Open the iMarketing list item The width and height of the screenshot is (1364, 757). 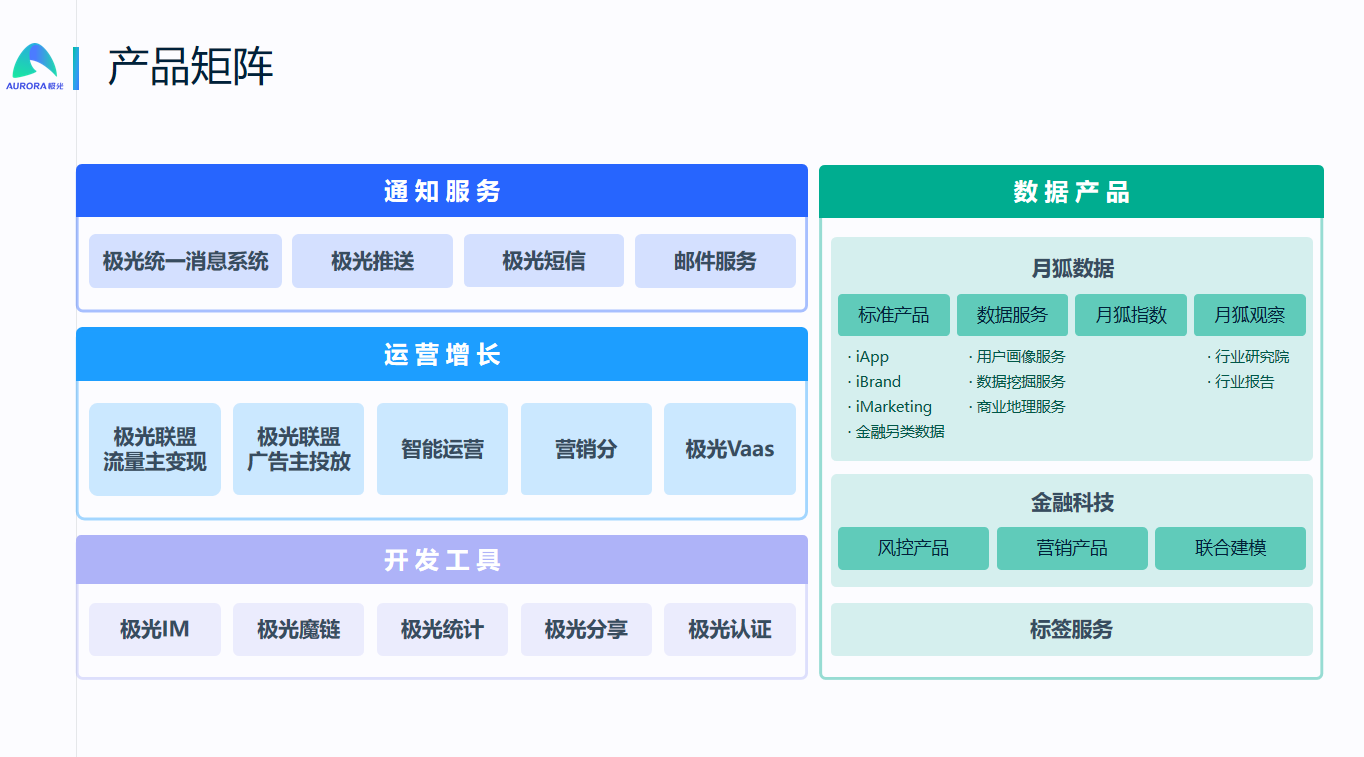coord(893,407)
